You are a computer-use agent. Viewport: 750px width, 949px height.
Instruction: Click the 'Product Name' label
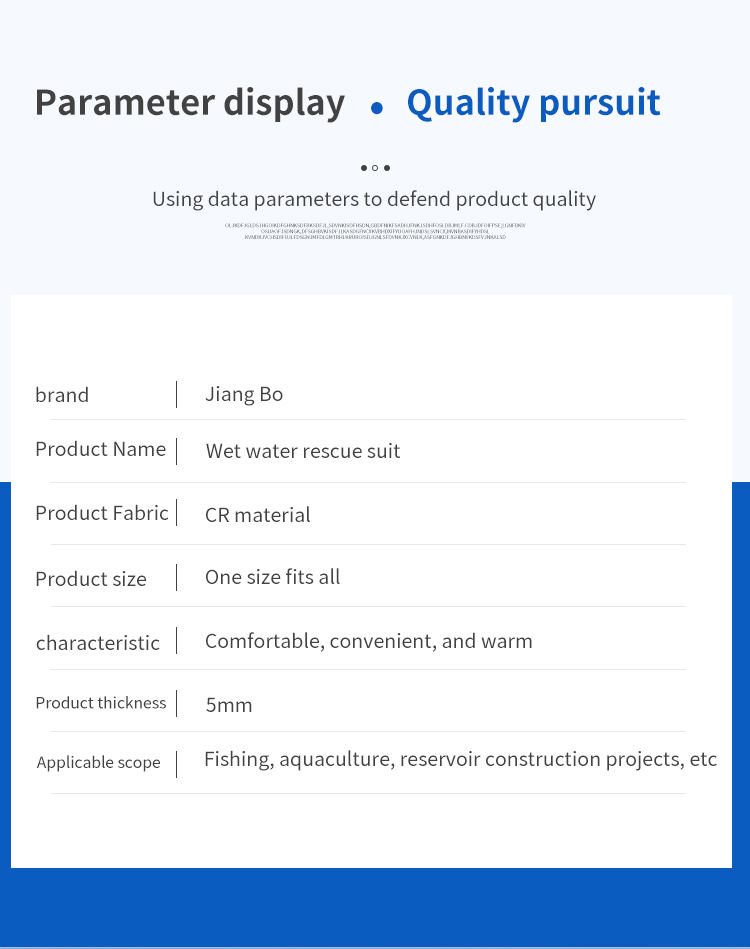tap(100, 450)
